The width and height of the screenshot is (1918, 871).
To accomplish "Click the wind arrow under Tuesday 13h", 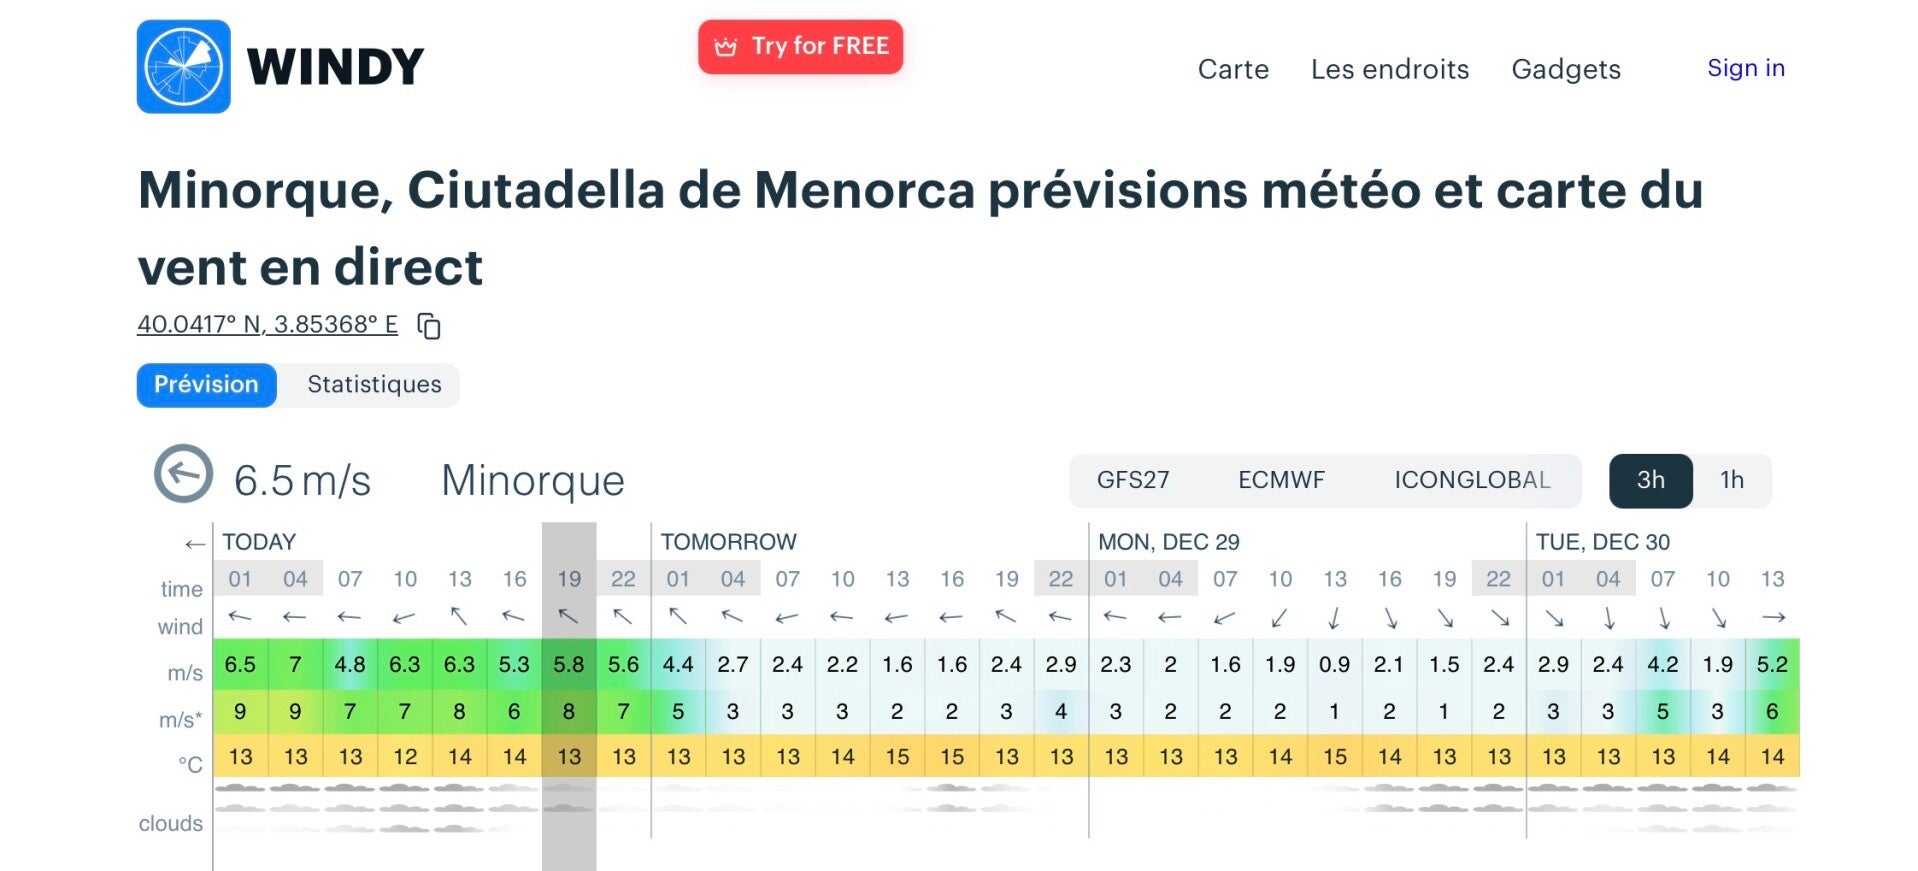I will pos(1772,617).
